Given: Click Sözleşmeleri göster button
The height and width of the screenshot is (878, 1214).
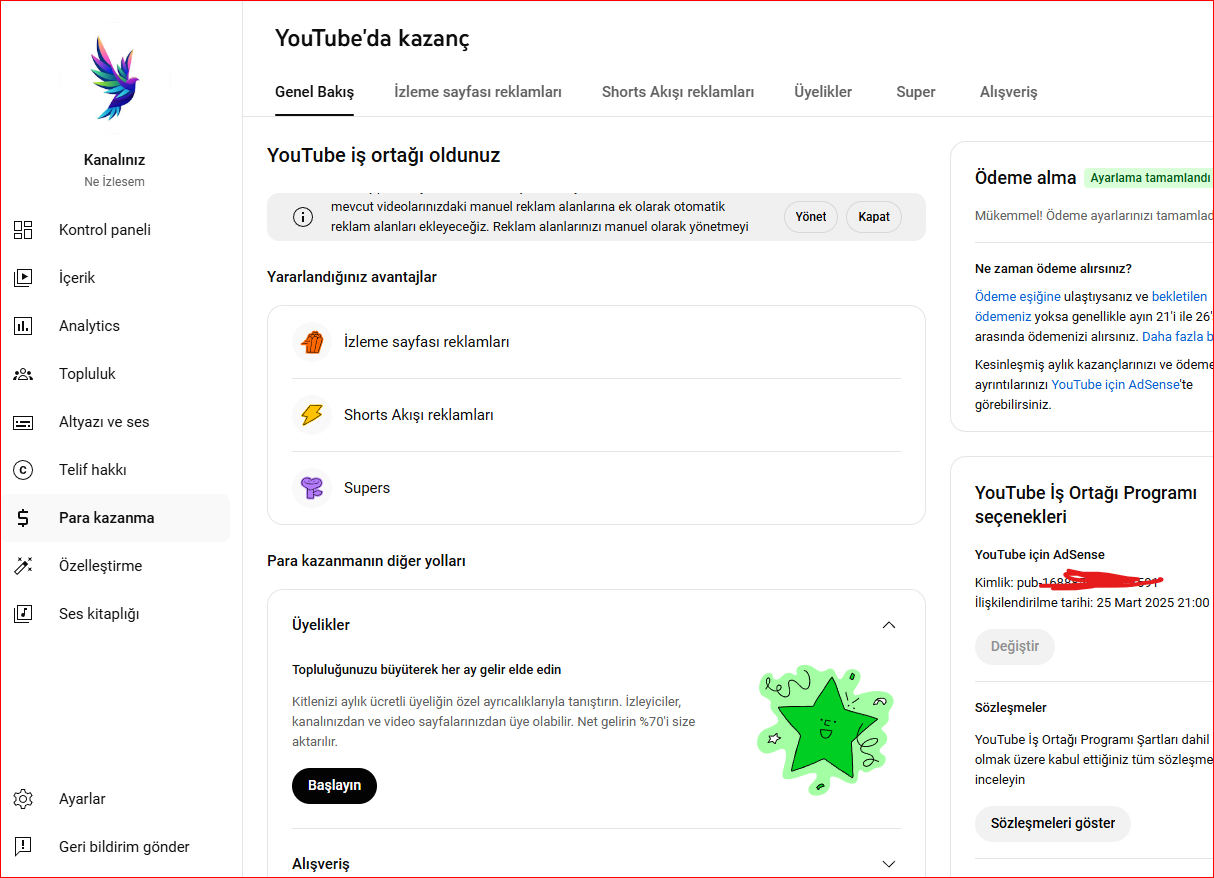Looking at the screenshot, I should (x=1052, y=824).
